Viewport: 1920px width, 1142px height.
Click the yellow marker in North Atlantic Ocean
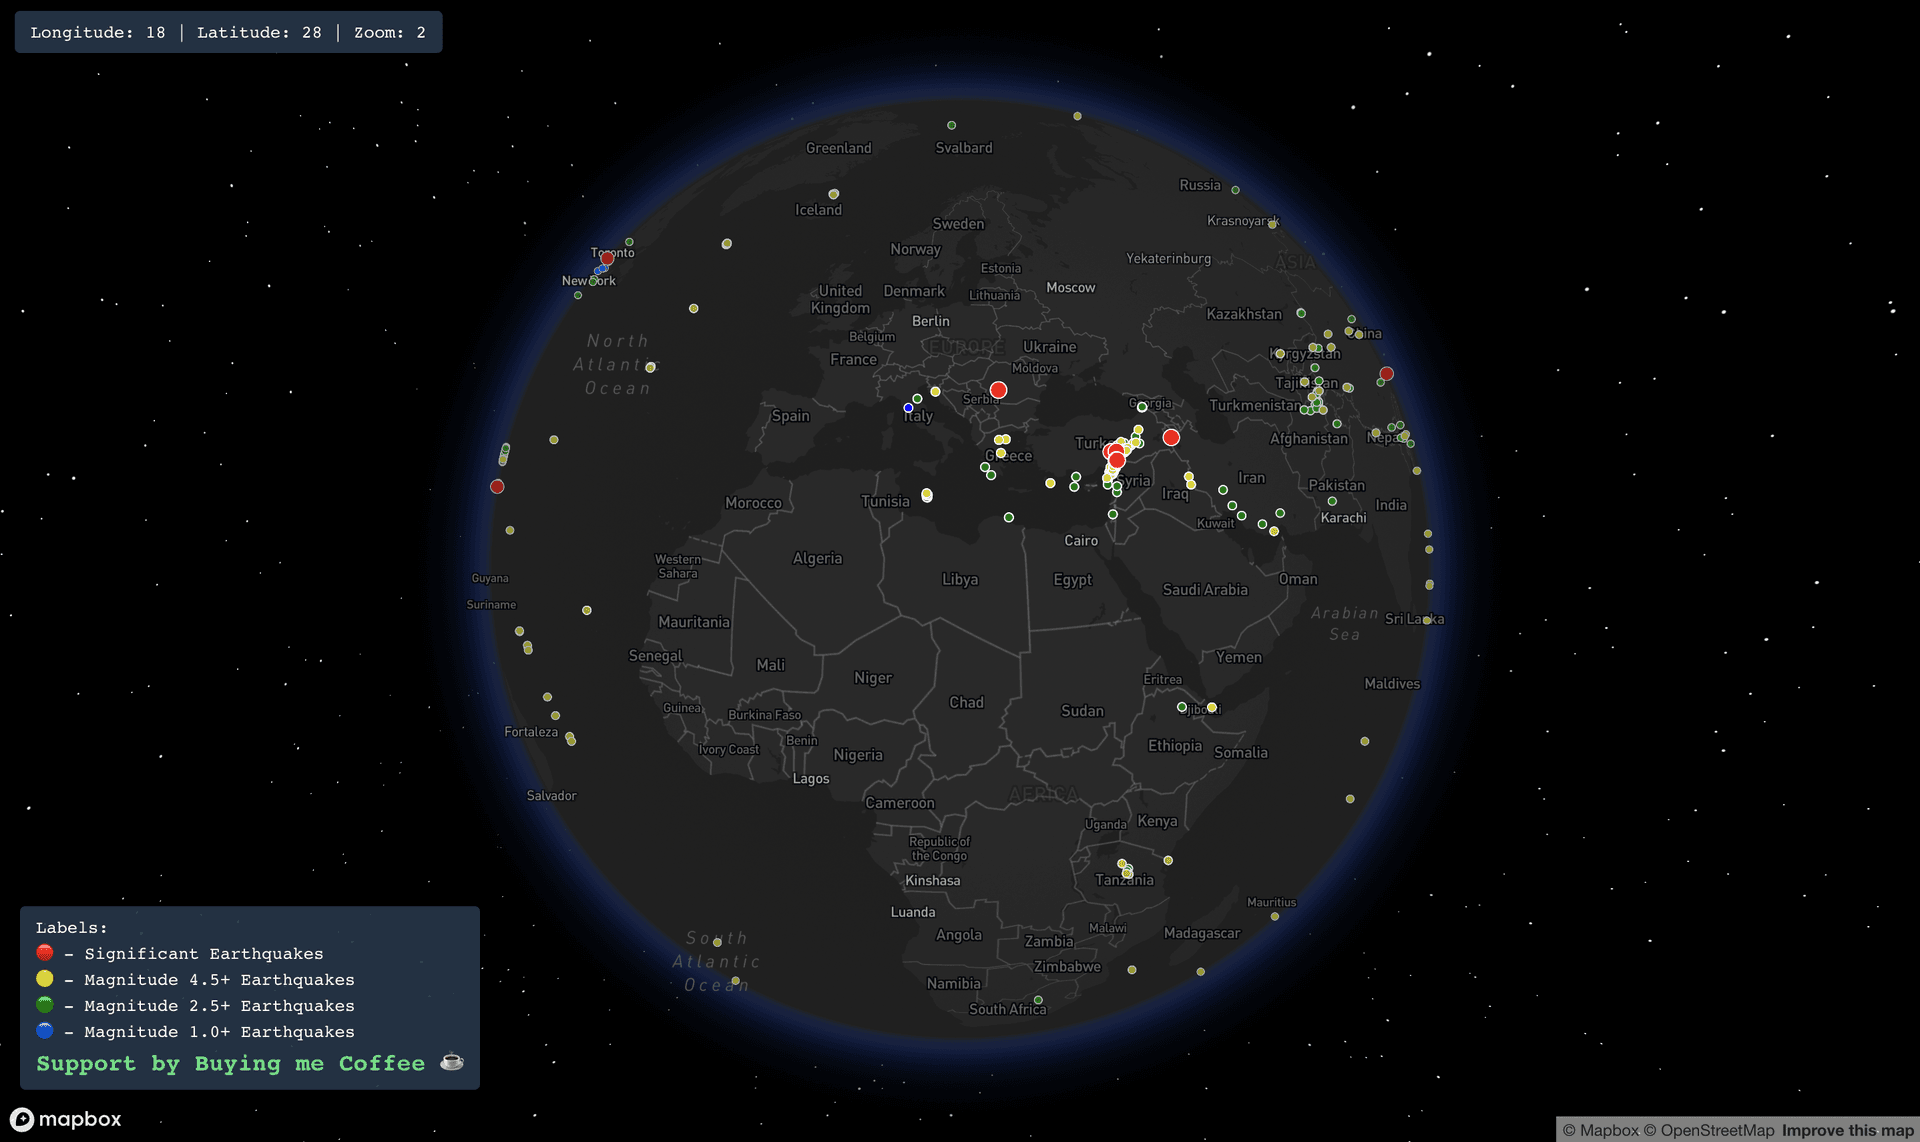click(x=650, y=367)
